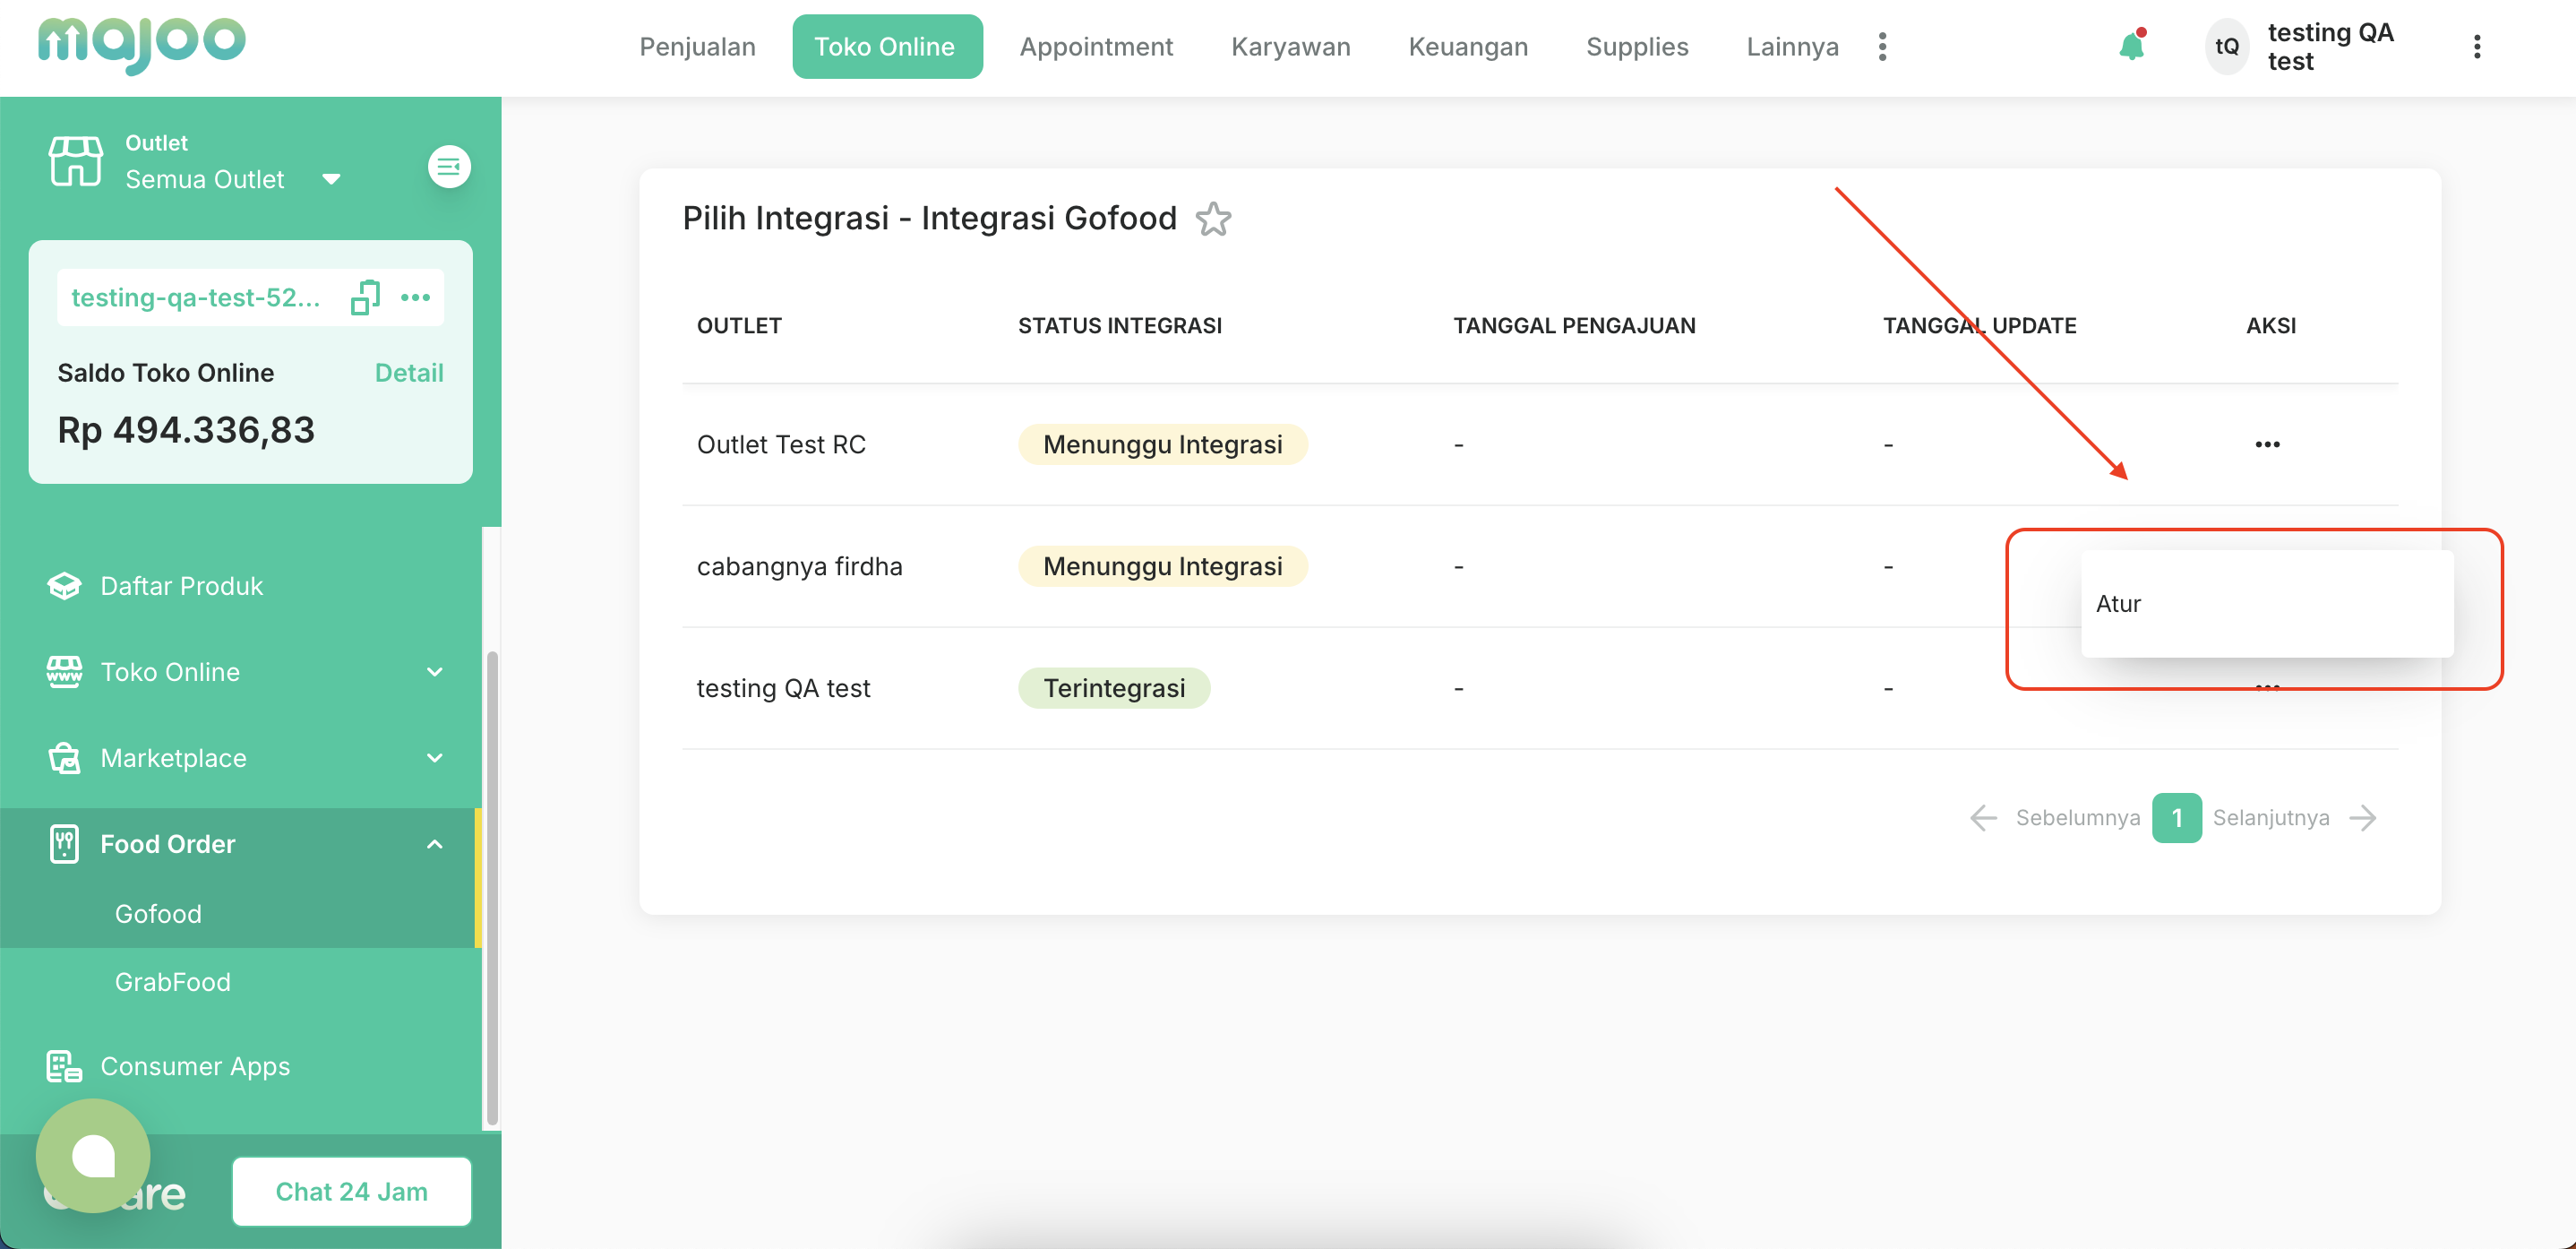The height and width of the screenshot is (1249, 2576).
Task: Switch to the Appointment tab
Action: [1096, 47]
